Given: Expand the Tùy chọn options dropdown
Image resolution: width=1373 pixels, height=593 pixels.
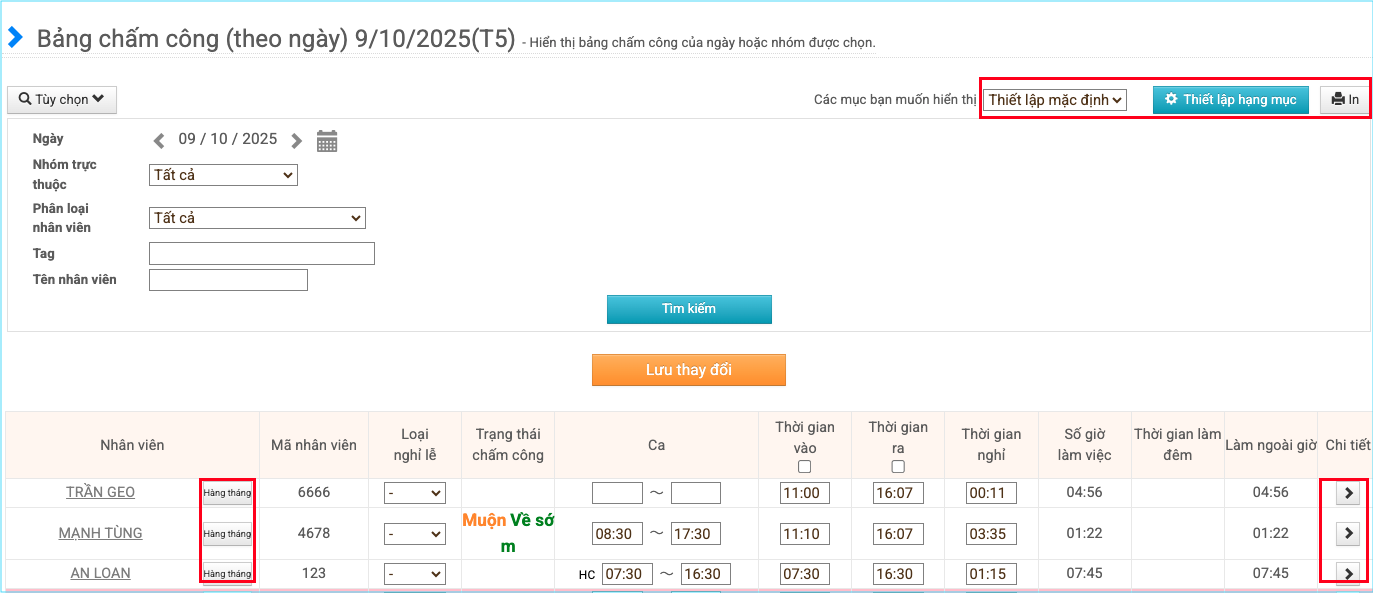Looking at the screenshot, I should pos(62,100).
